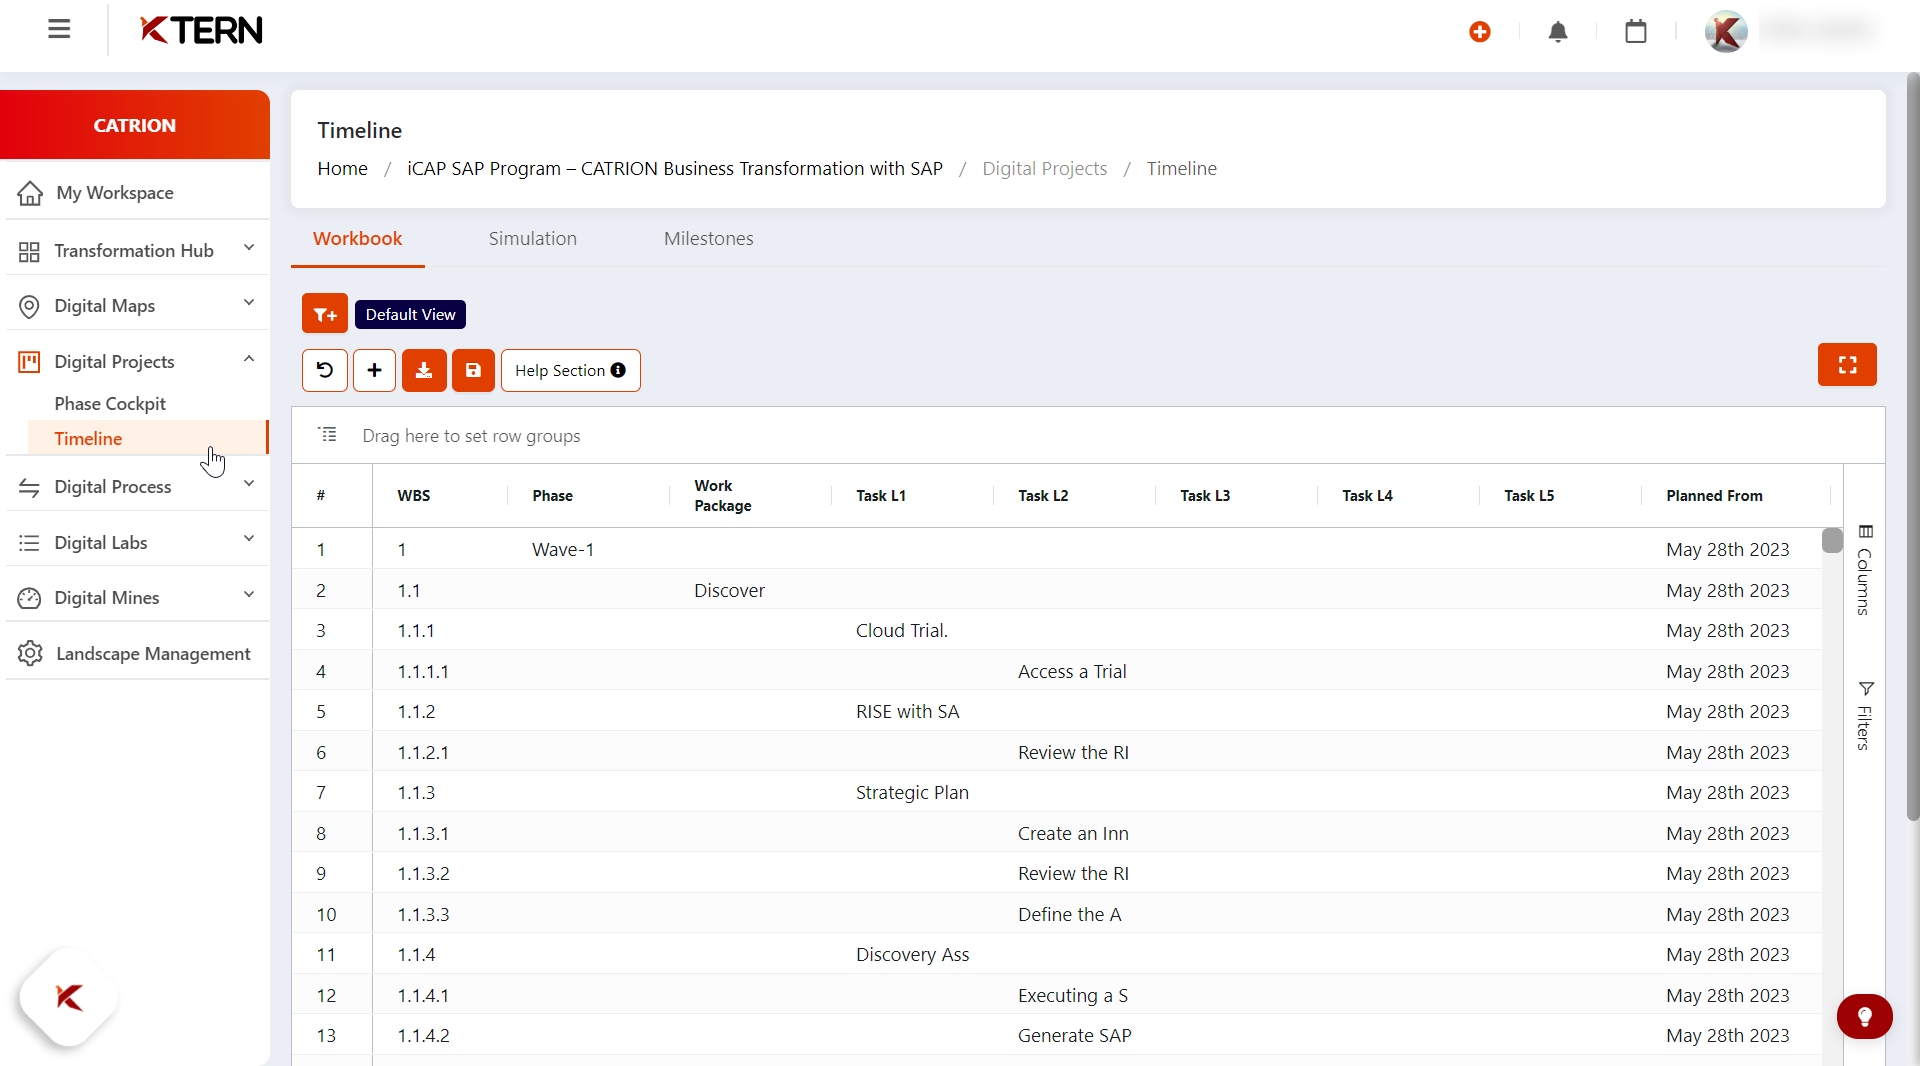Open the calendar icon in header

coord(1636,32)
